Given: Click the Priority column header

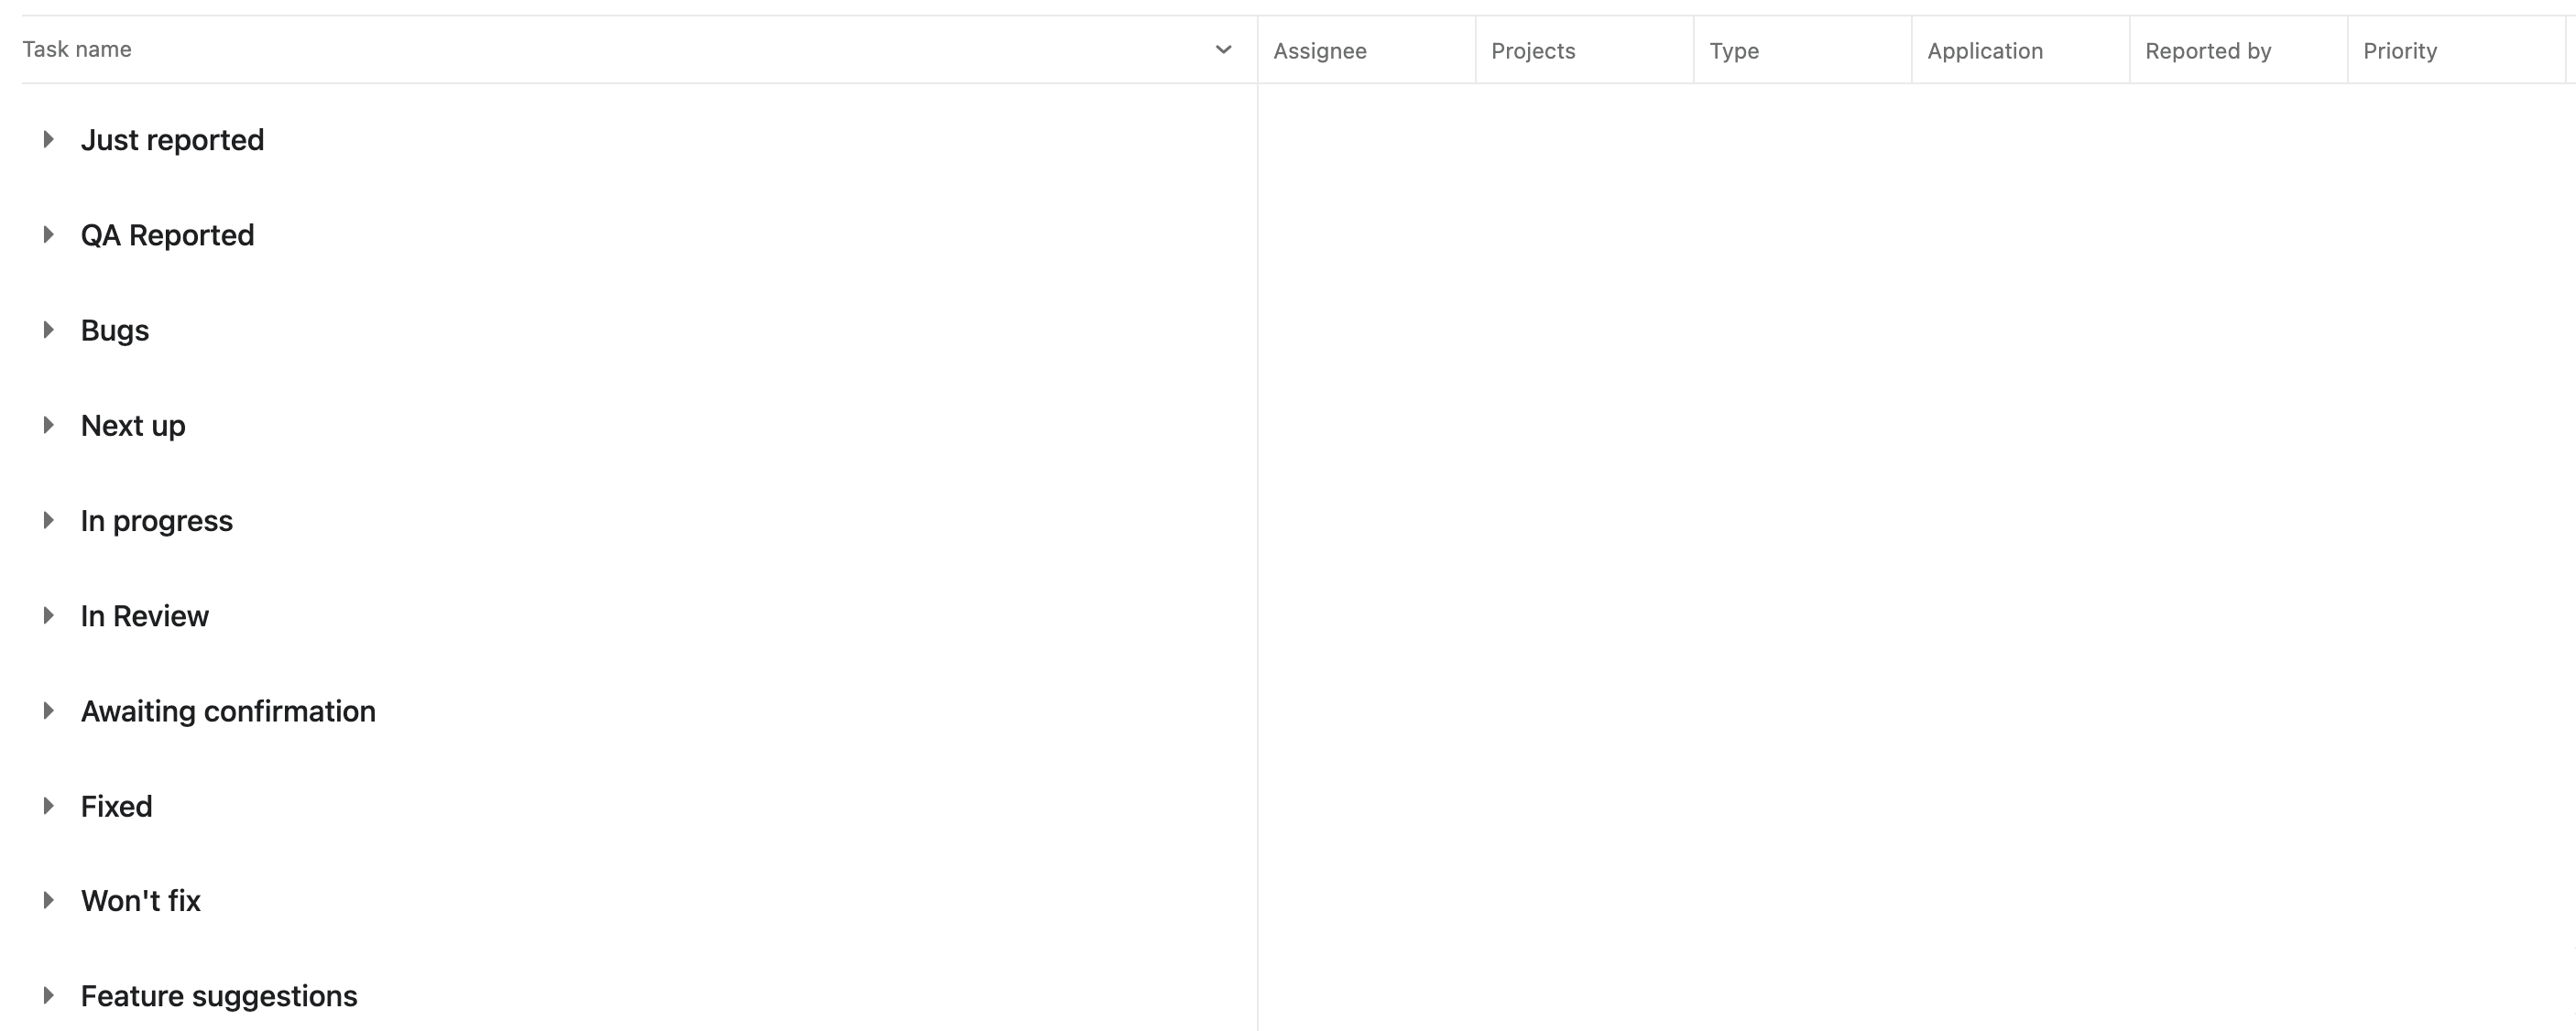Looking at the screenshot, I should (2456, 50).
